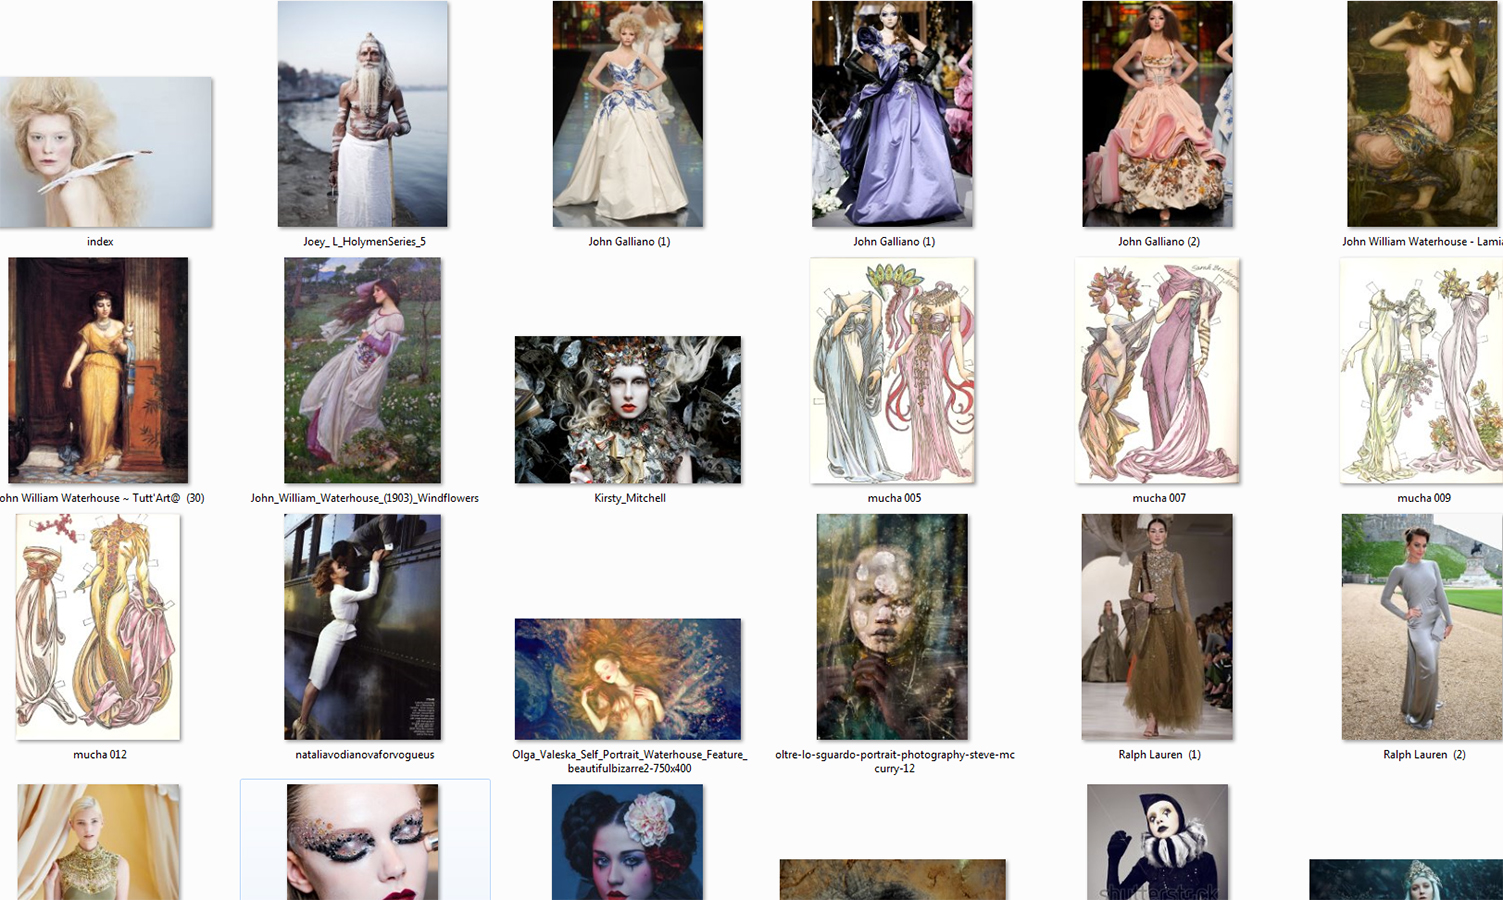
Task: Select the Ralph Lauren (1) runway thumbnail
Action: tap(1157, 627)
